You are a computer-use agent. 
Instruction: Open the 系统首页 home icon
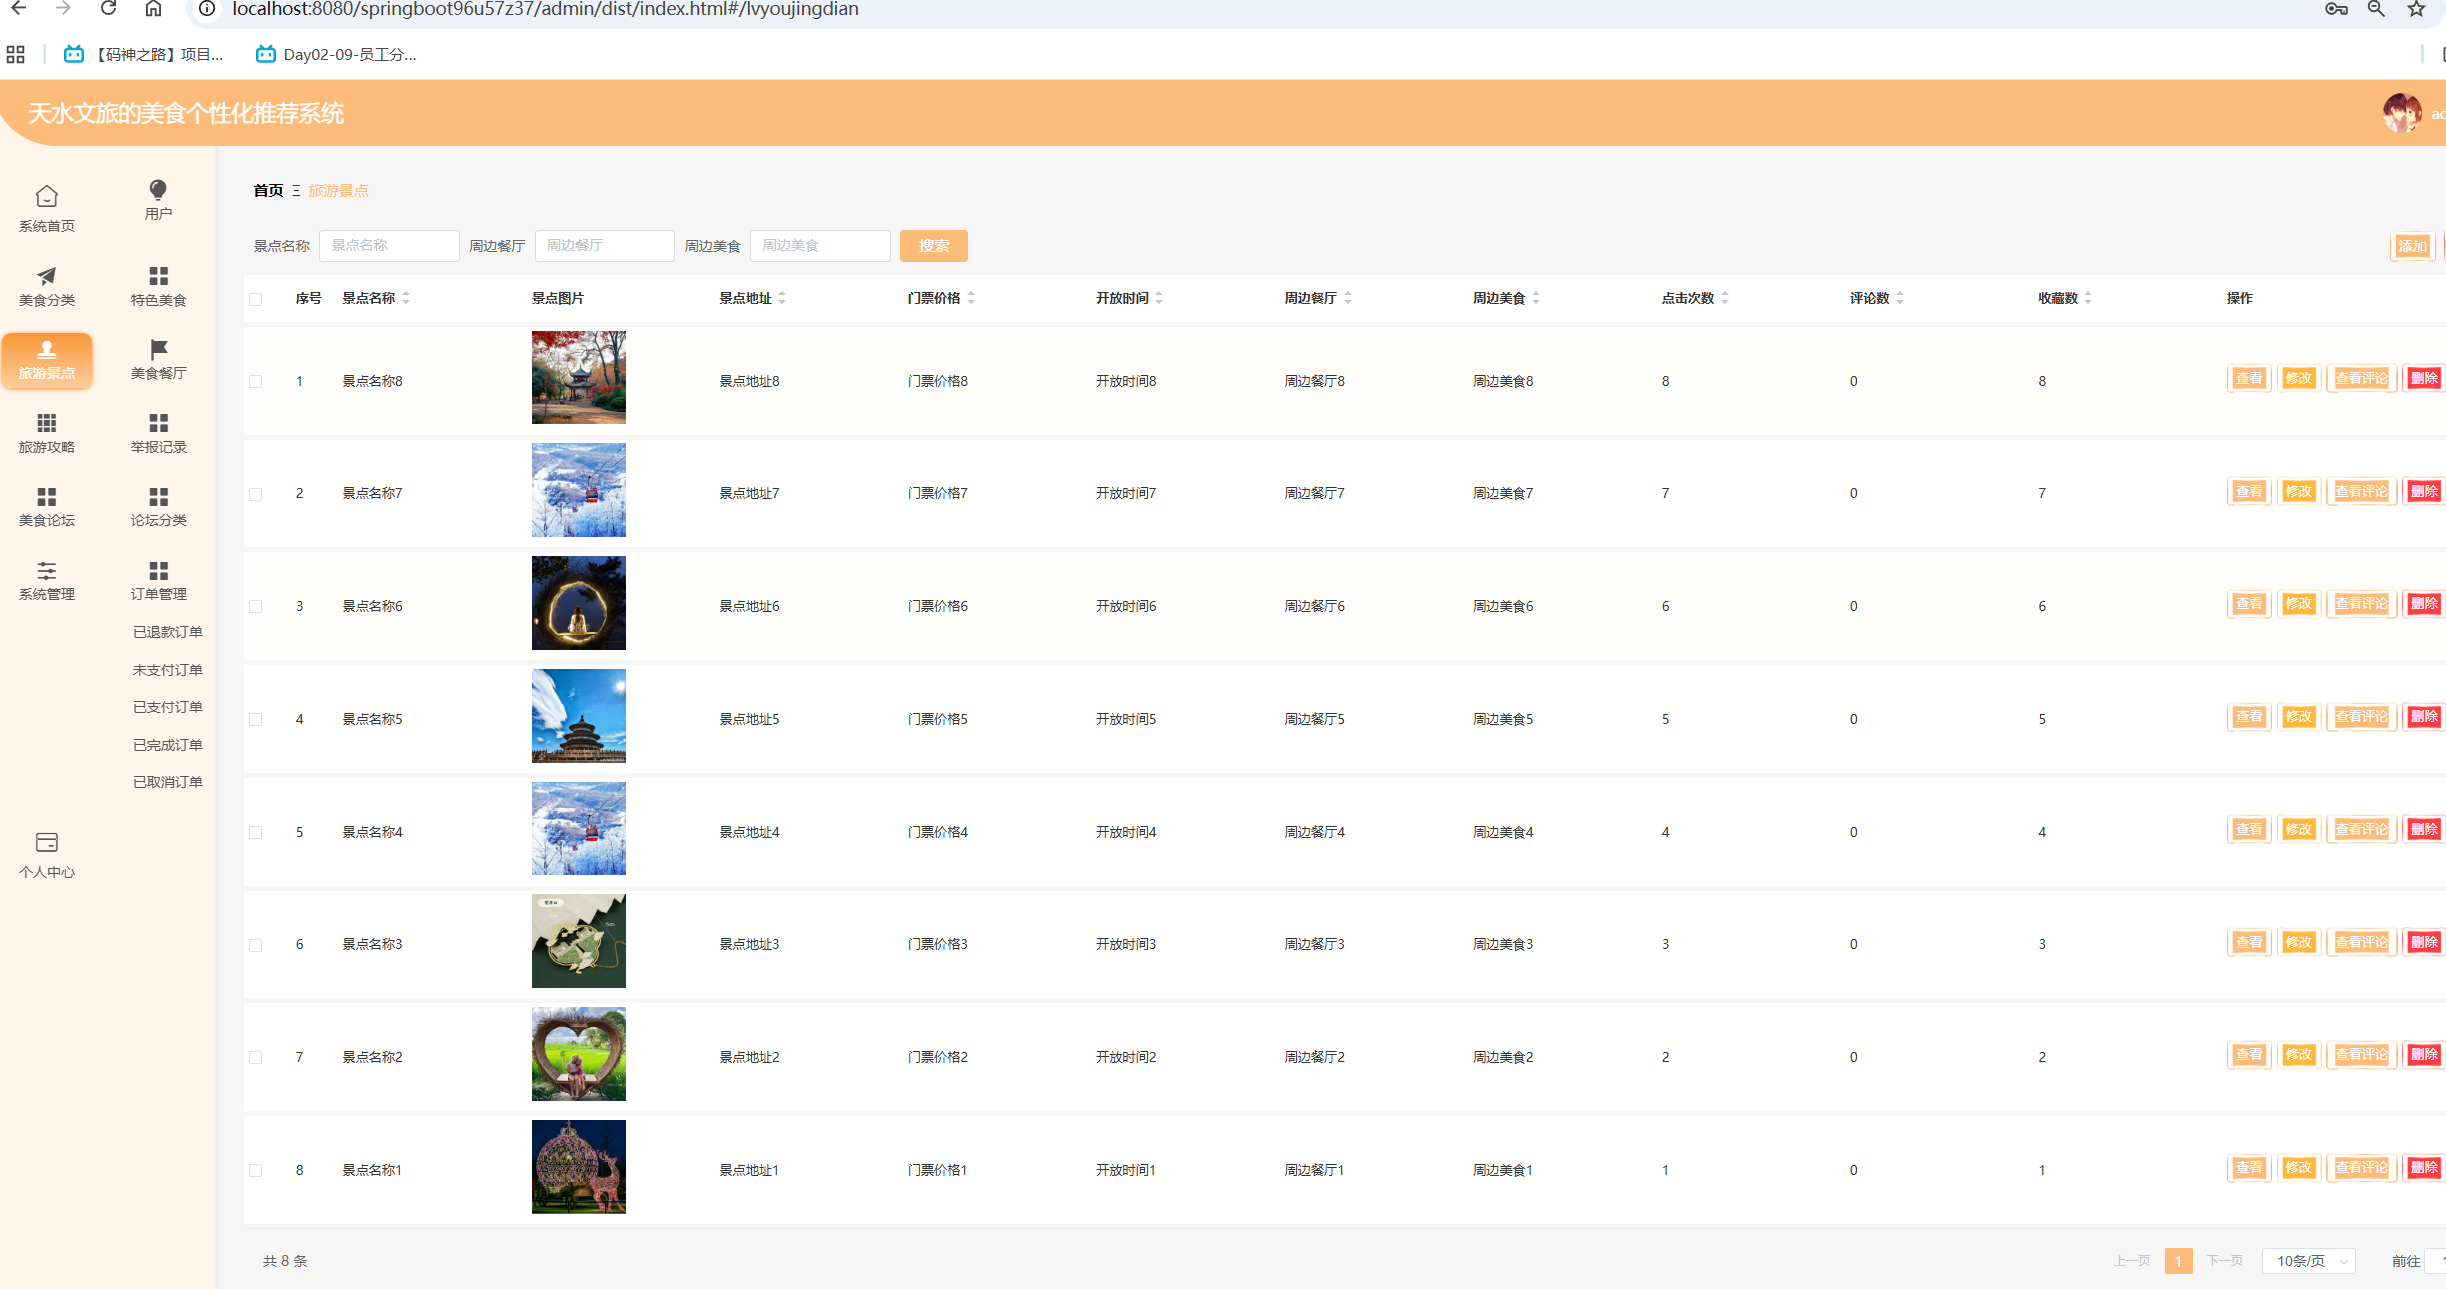click(46, 196)
